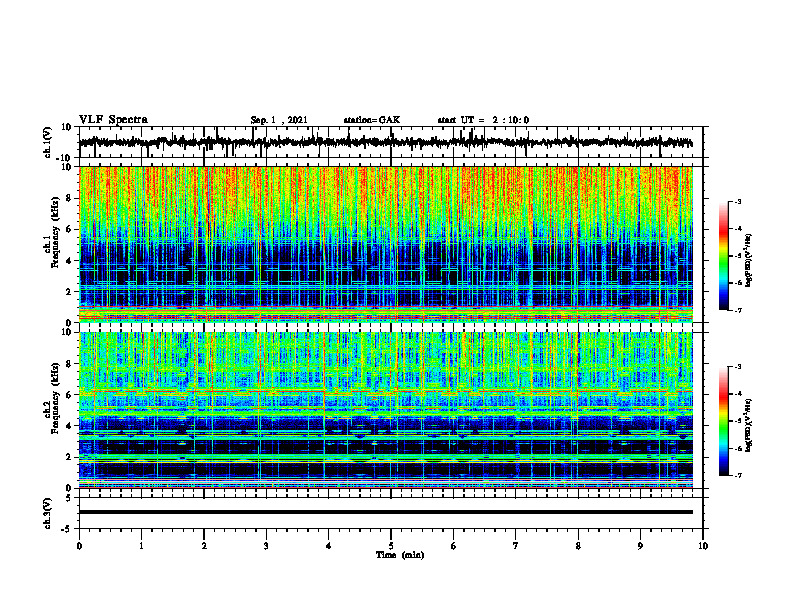Click the '6' kHz tick on the ch.2 frequency axis
The width and height of the screenshot is (792, 612).
[70, 395]
